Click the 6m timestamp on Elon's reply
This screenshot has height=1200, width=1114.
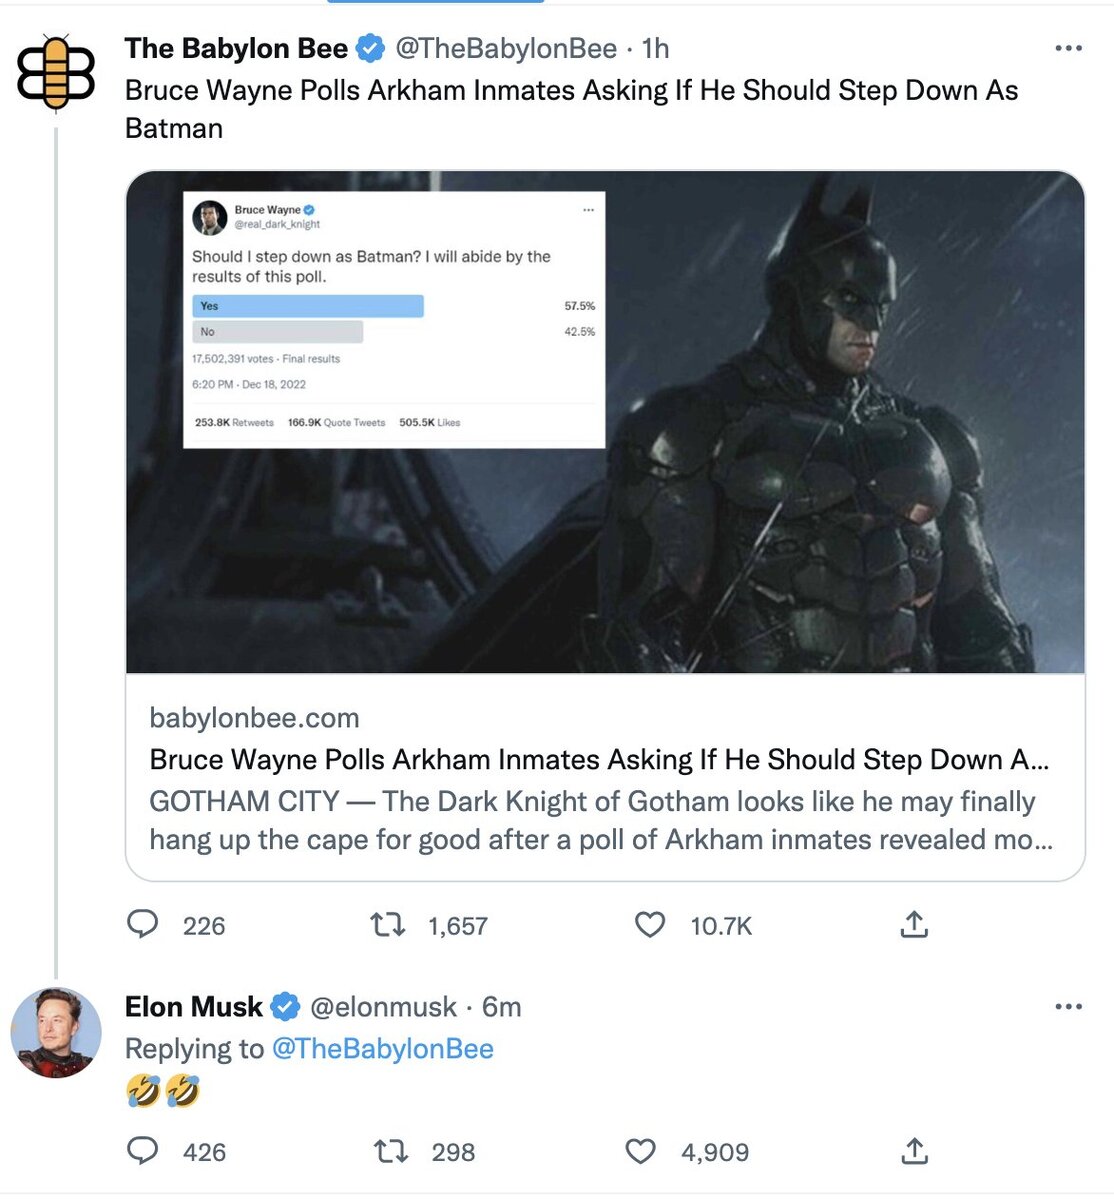[x=502, y=1006]
